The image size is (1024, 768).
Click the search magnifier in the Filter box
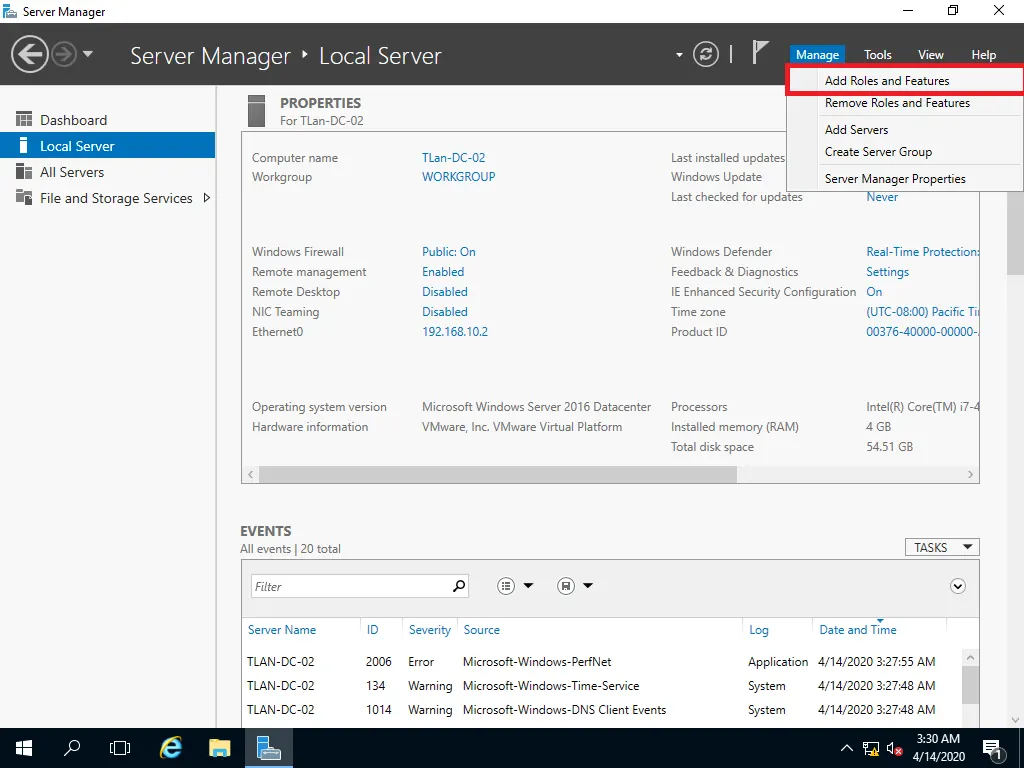tap(459, 586)
